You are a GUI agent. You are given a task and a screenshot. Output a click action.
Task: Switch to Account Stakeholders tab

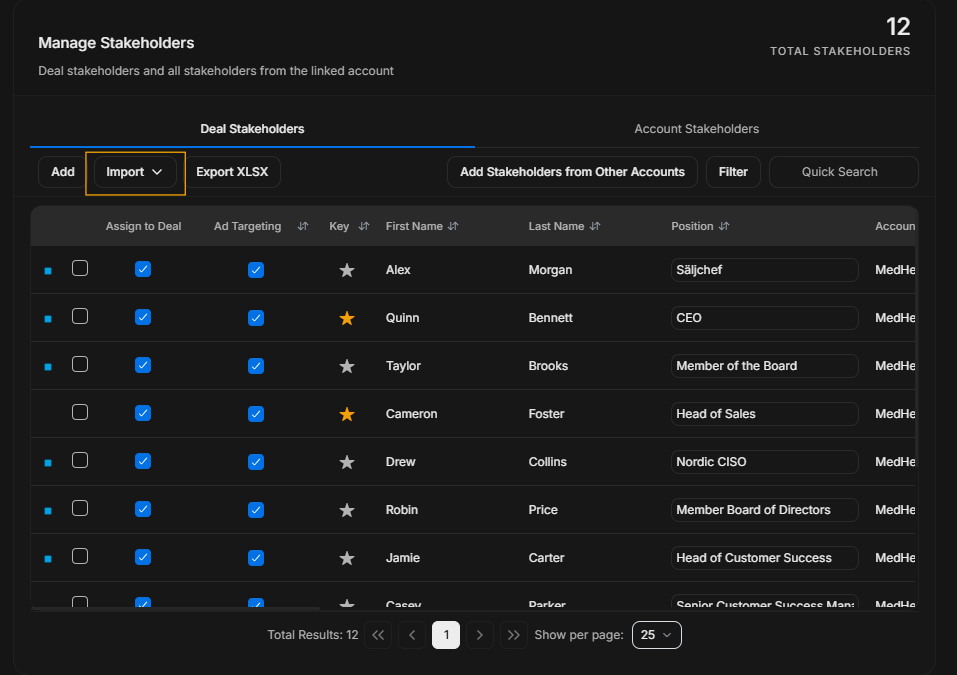click(696, 129)
